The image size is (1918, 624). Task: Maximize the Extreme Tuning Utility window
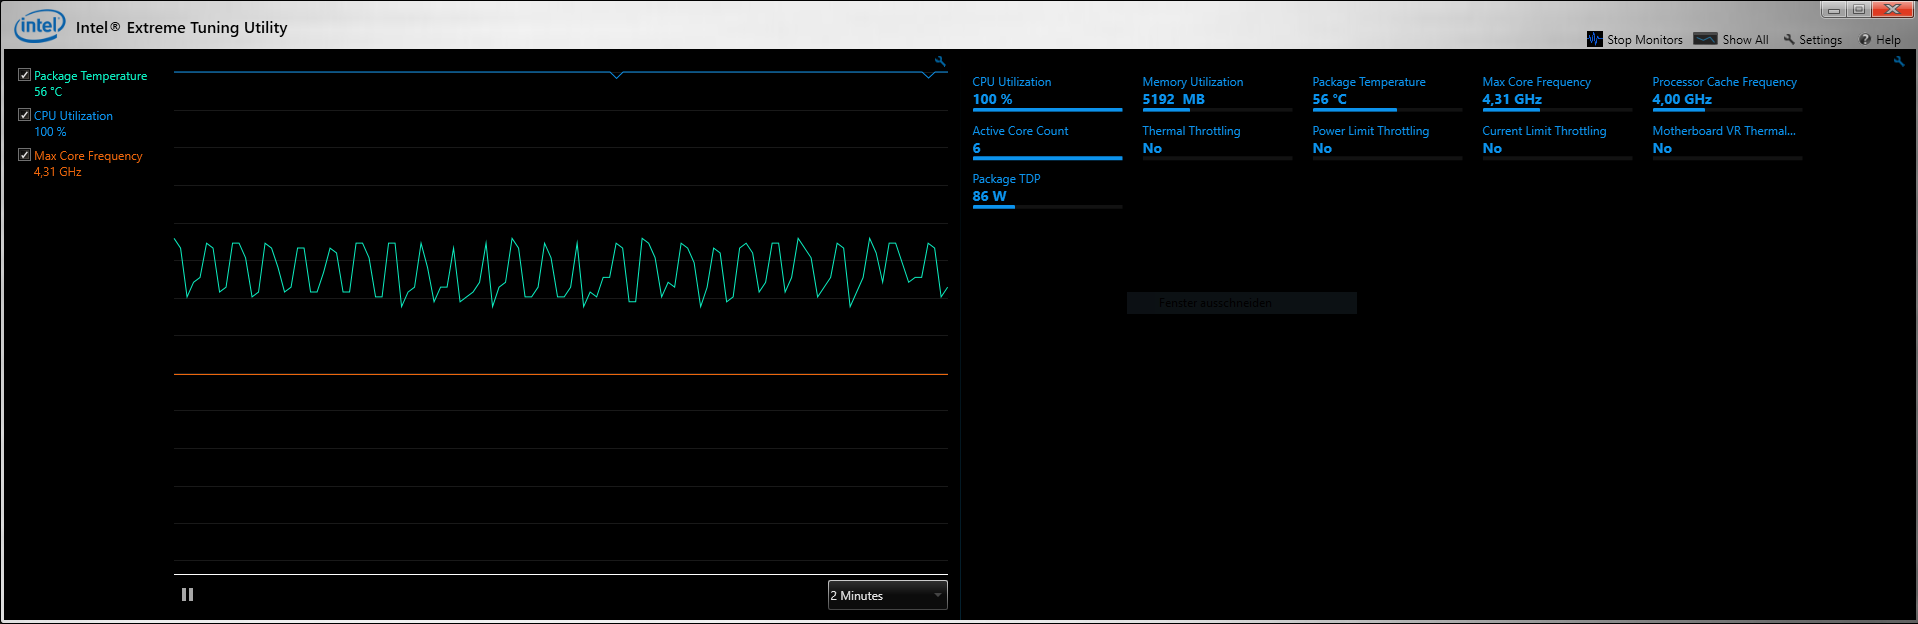1858,9
